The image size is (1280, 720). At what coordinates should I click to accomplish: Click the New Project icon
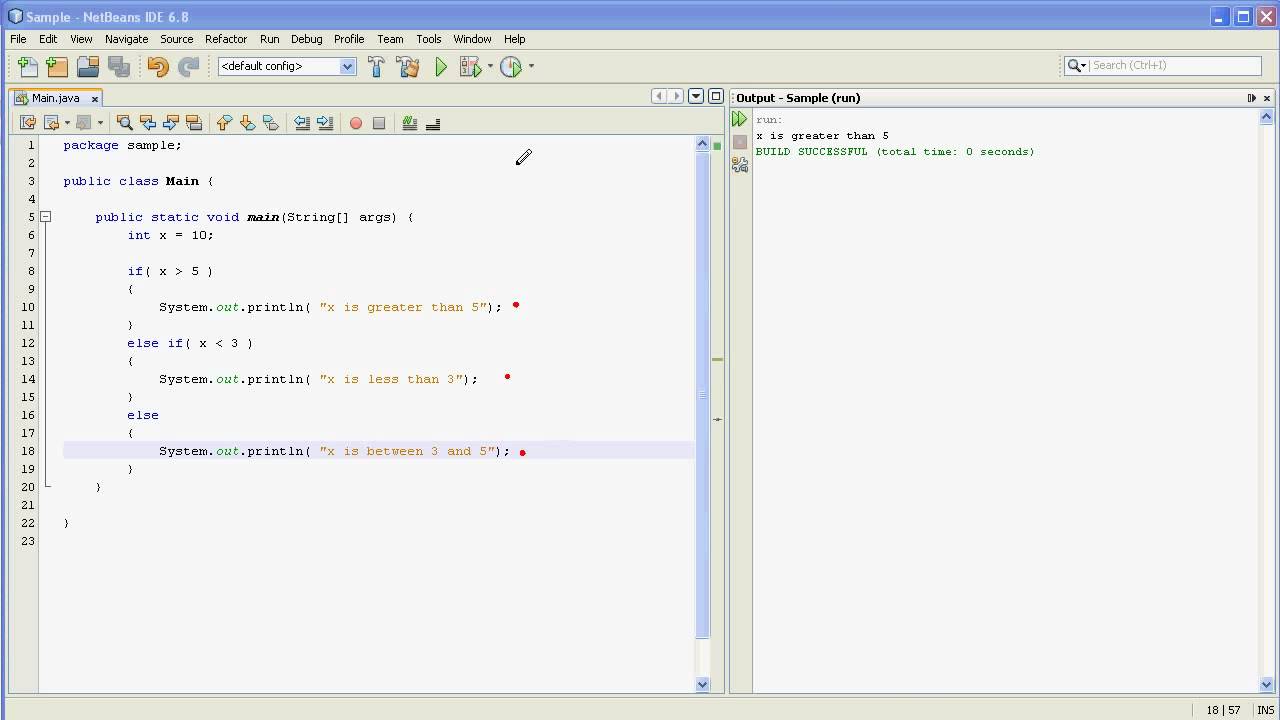(57, 67)
